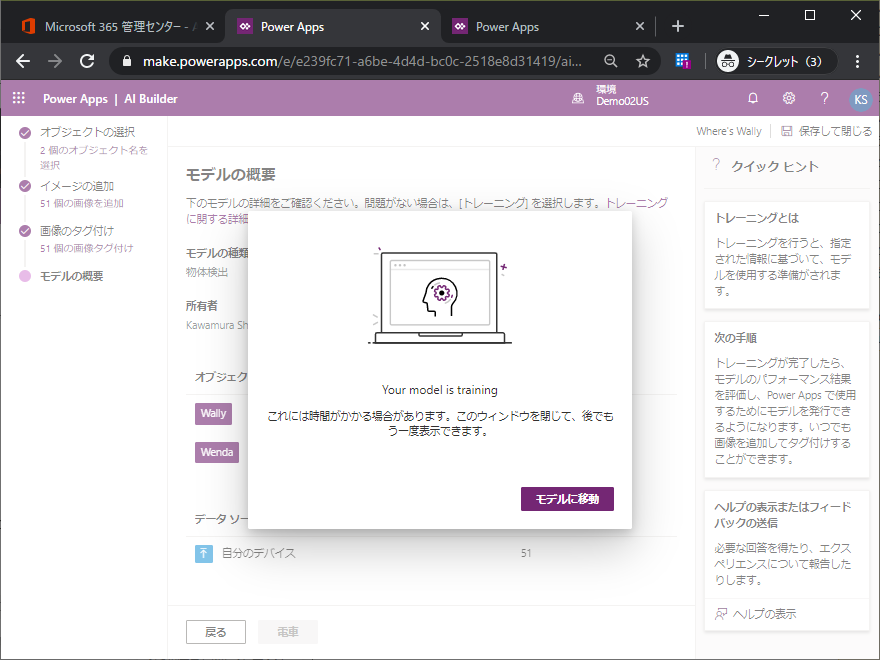Open the Power Apps app launcher waffle

click(x=19, y=98)
